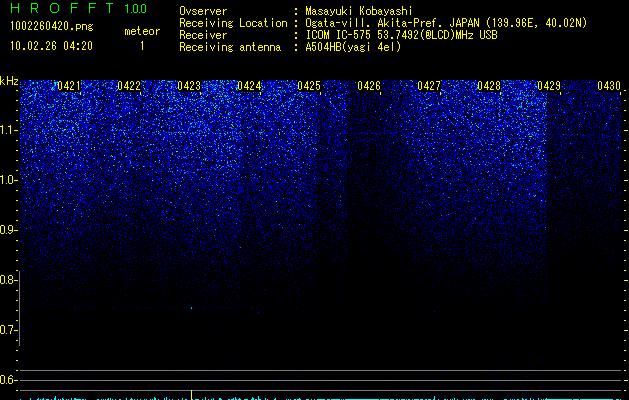This screenshot has height=400, width=629.
Task: Click the 0425 time marker
Action: tap(309, 86)
